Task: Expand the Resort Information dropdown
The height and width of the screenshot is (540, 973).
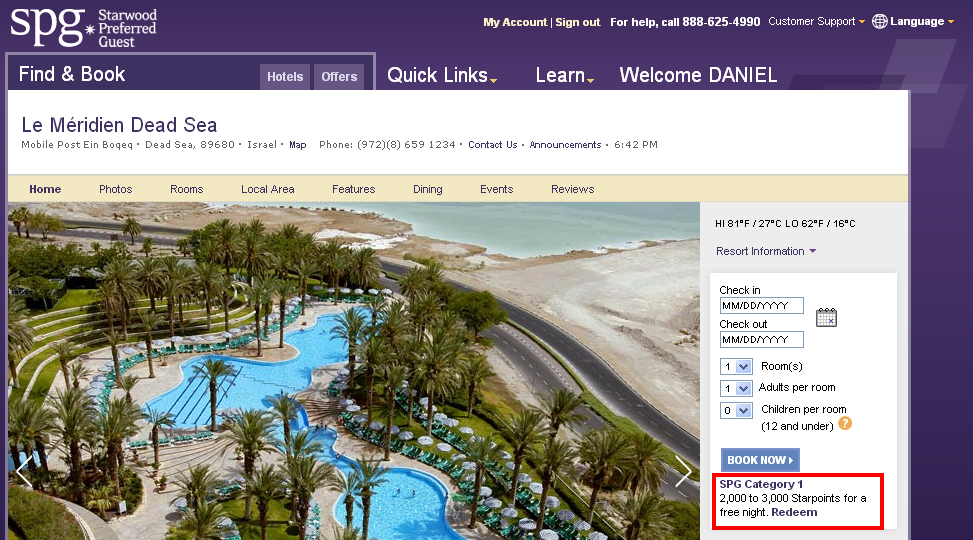Action: (x=766, y=251)
